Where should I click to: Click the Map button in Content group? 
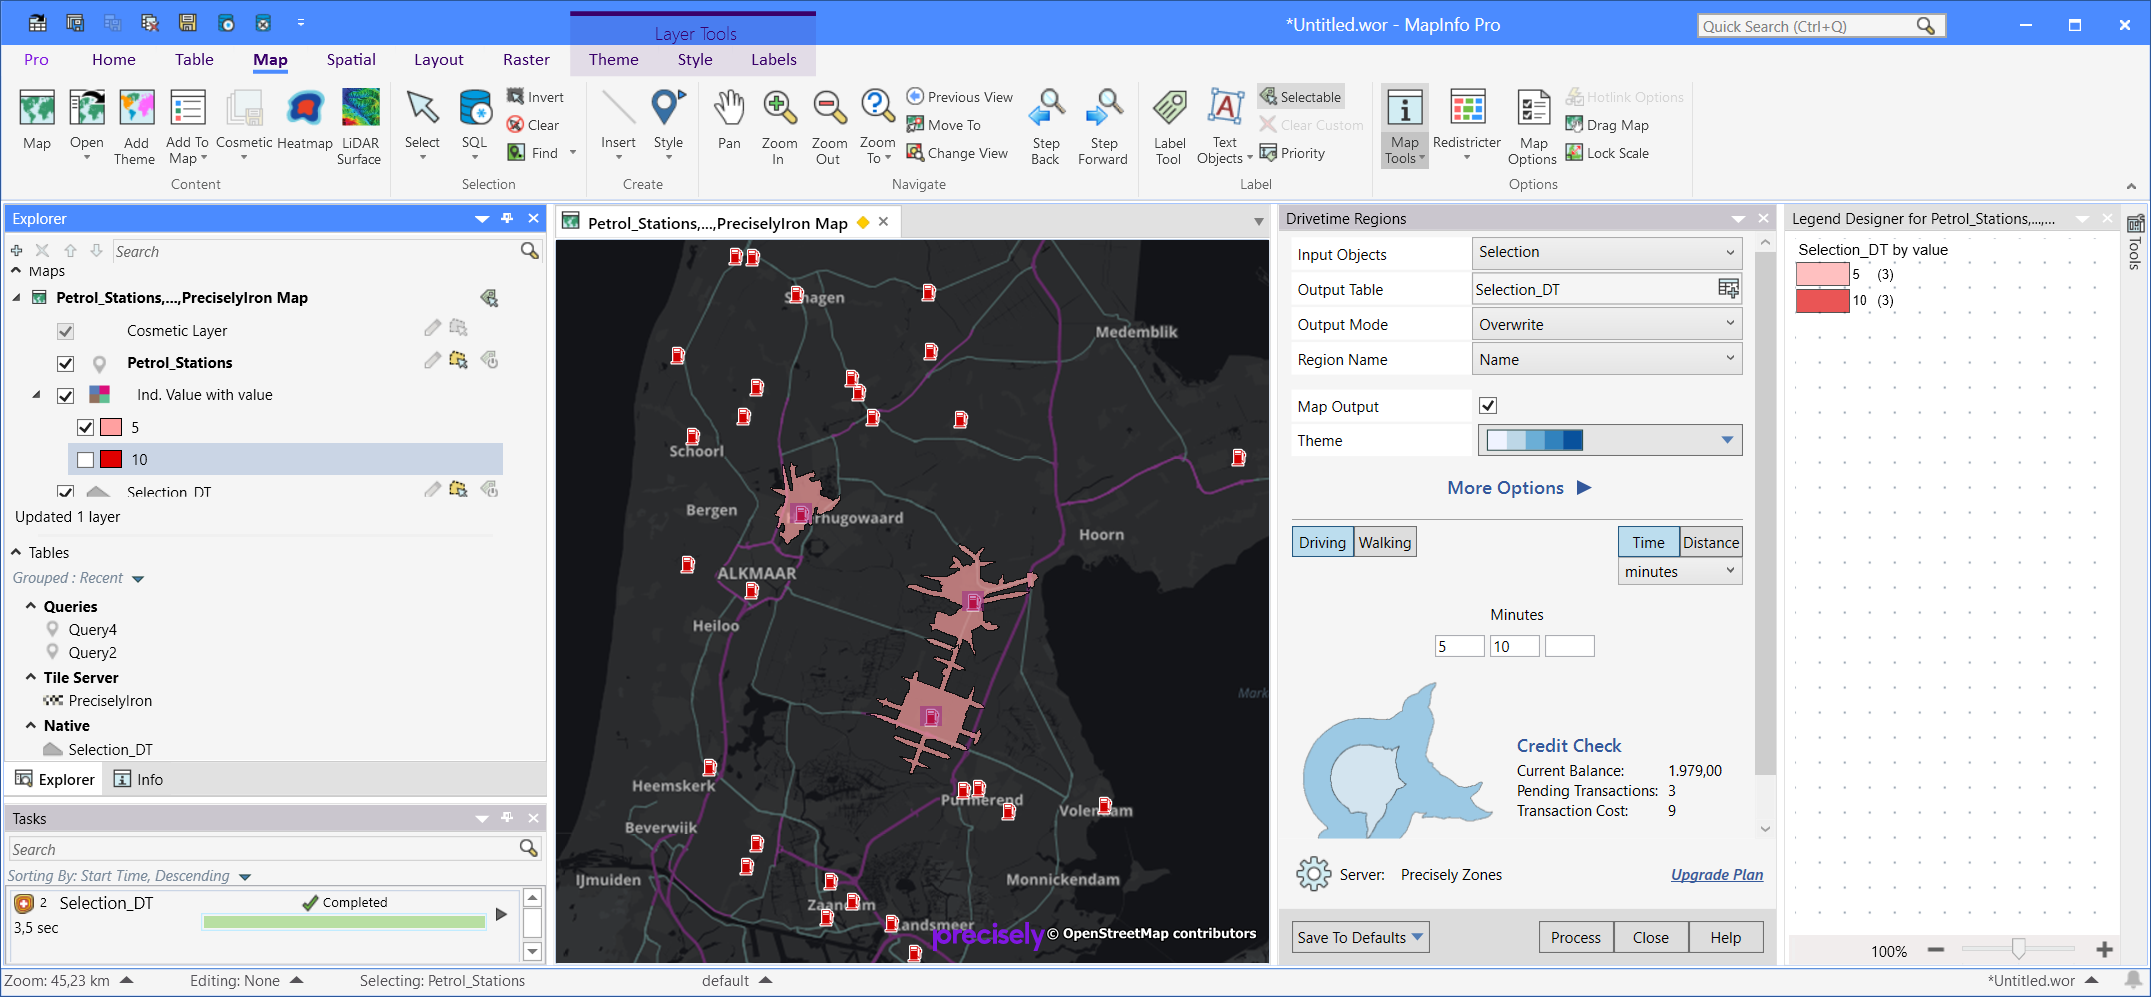point(37,120)
